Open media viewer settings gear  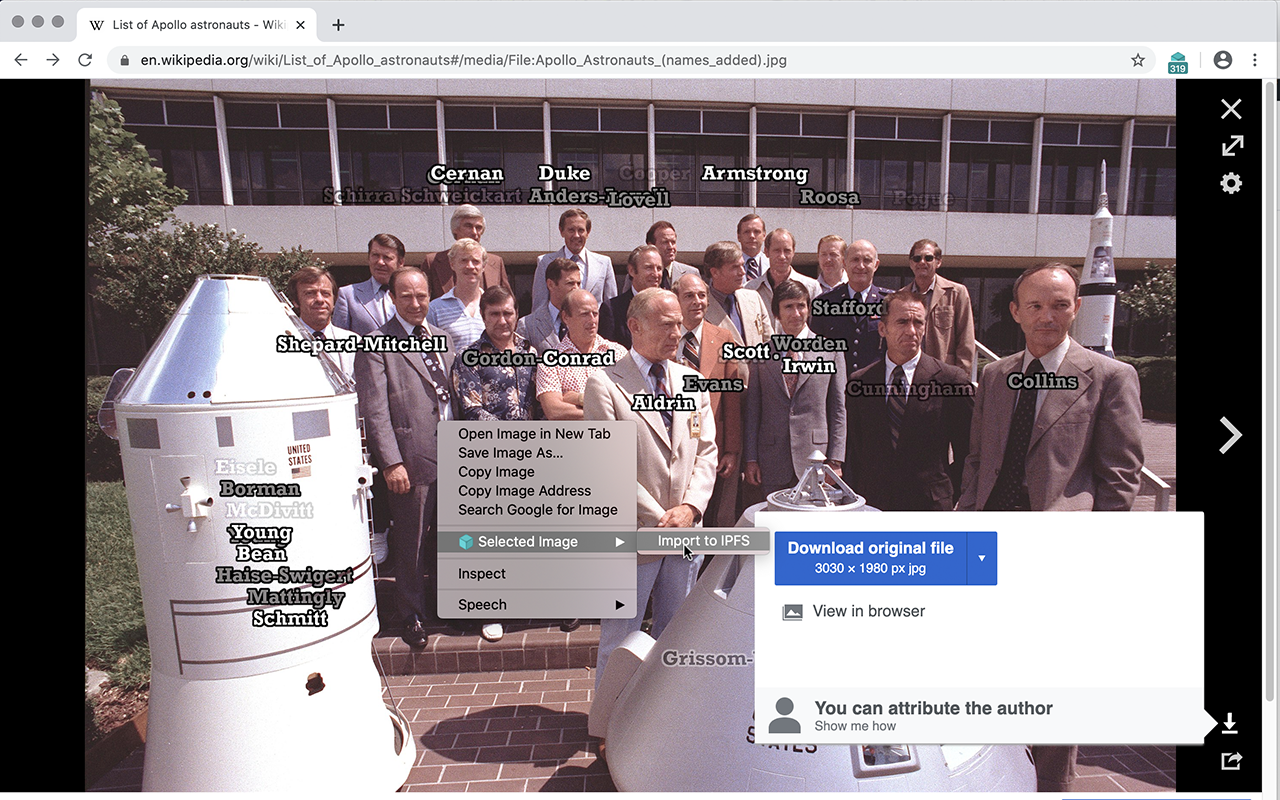pos(1231,183)
